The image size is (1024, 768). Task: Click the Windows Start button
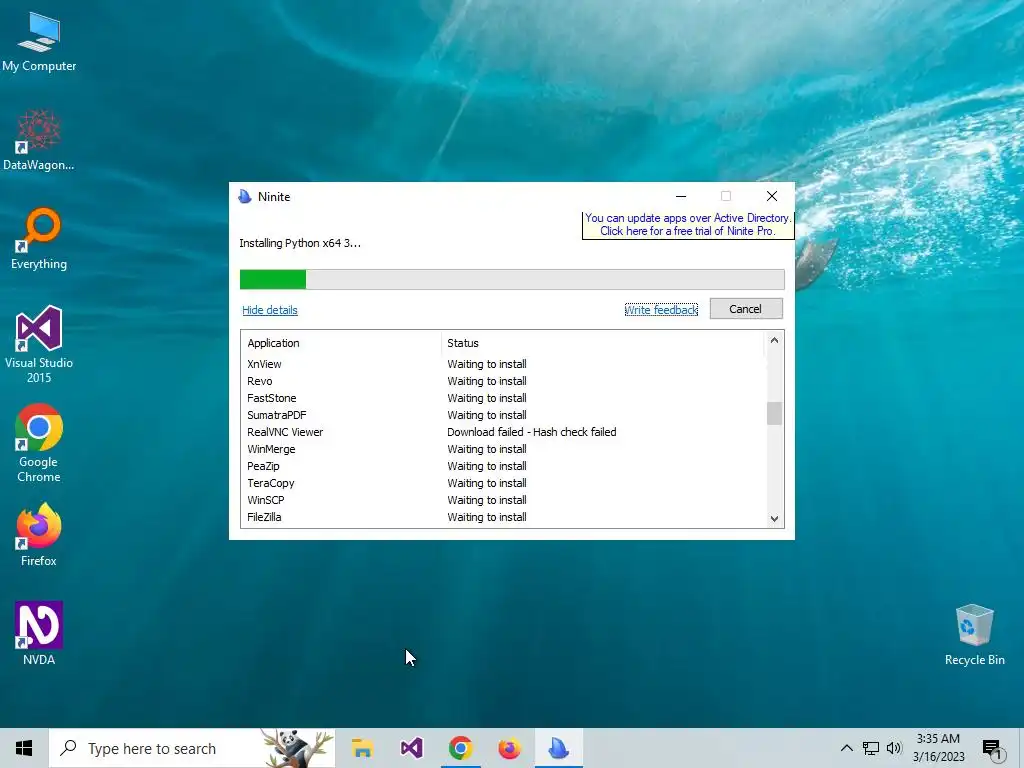point(24,748)
